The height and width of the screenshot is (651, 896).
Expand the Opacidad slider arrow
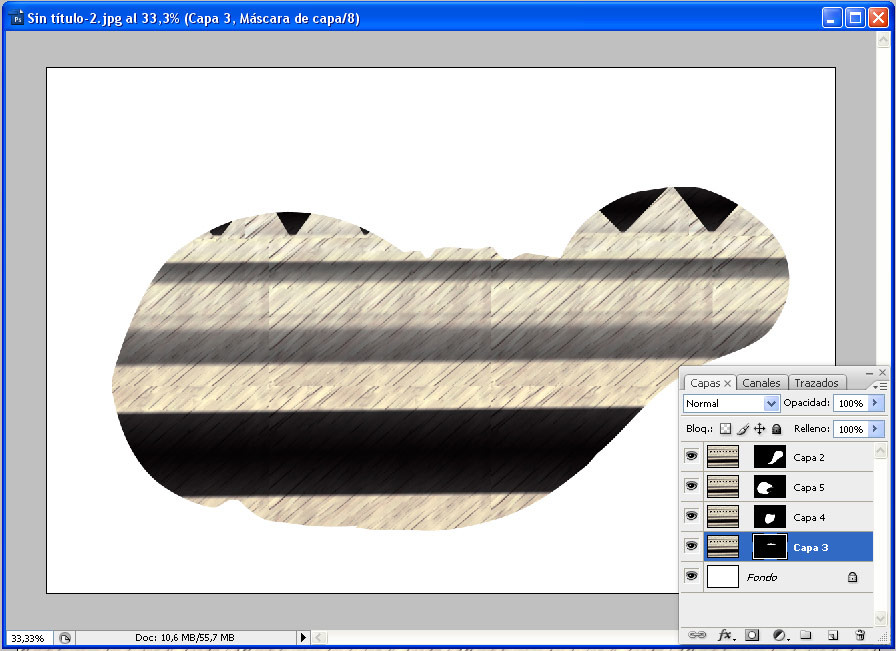[x=877, y=403]
